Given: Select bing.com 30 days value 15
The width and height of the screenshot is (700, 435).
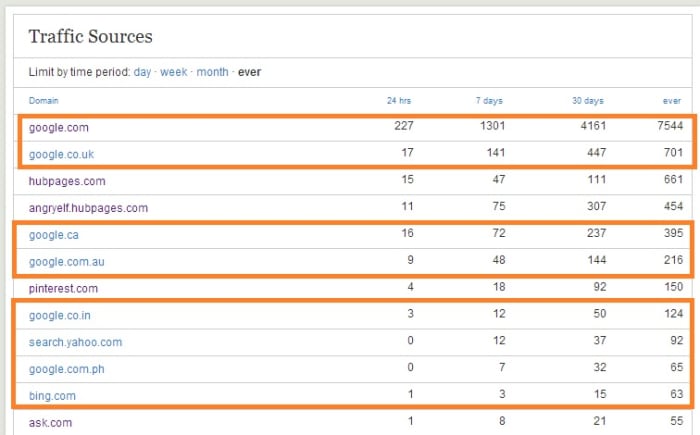Looking at the screenshot, I should pos(600,394).
